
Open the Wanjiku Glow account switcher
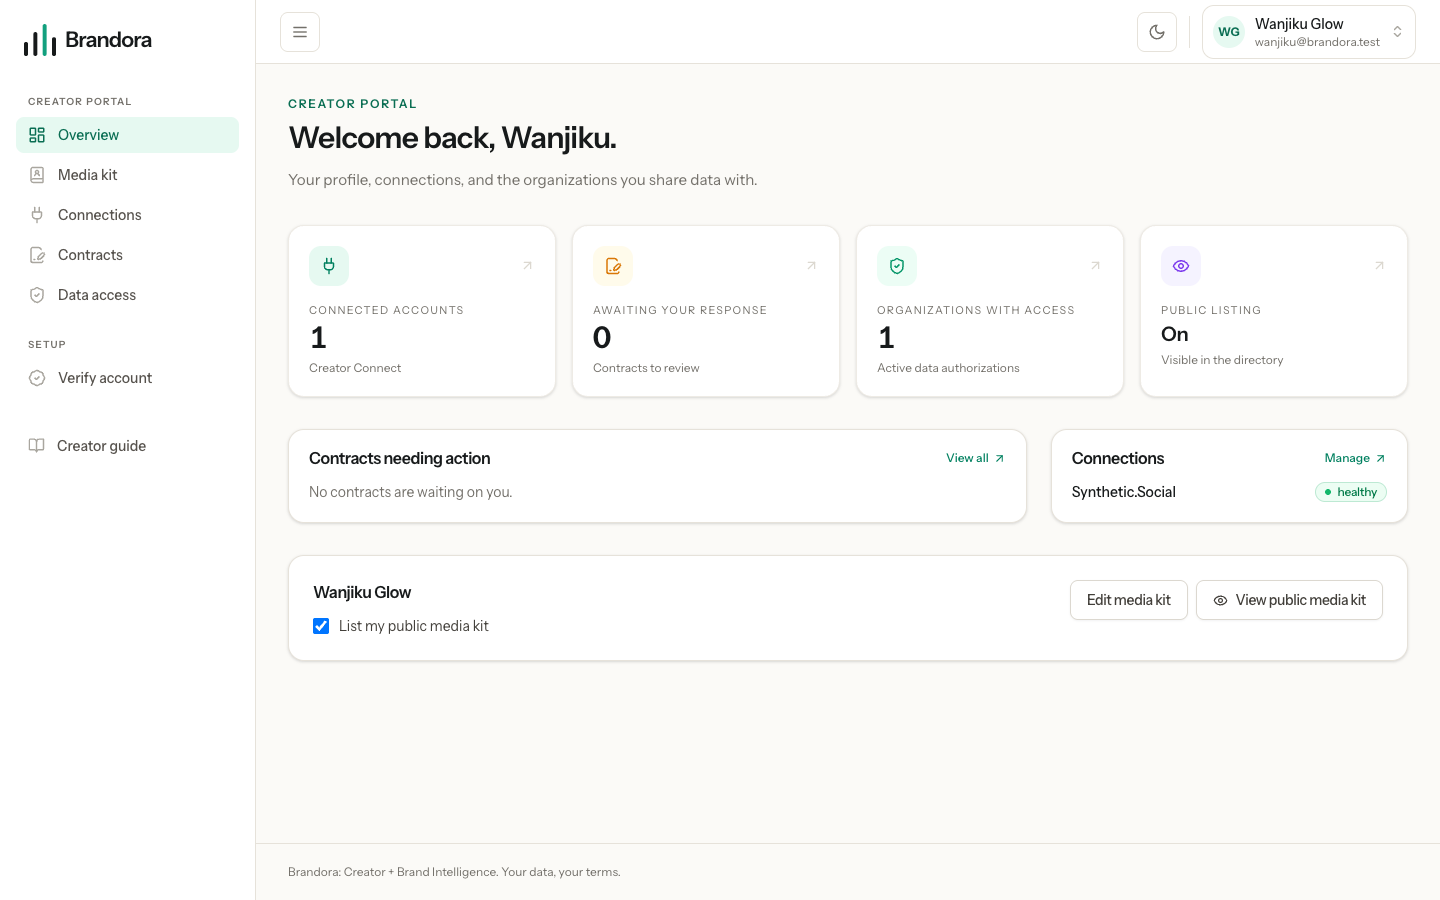[x=1308, y=32]
